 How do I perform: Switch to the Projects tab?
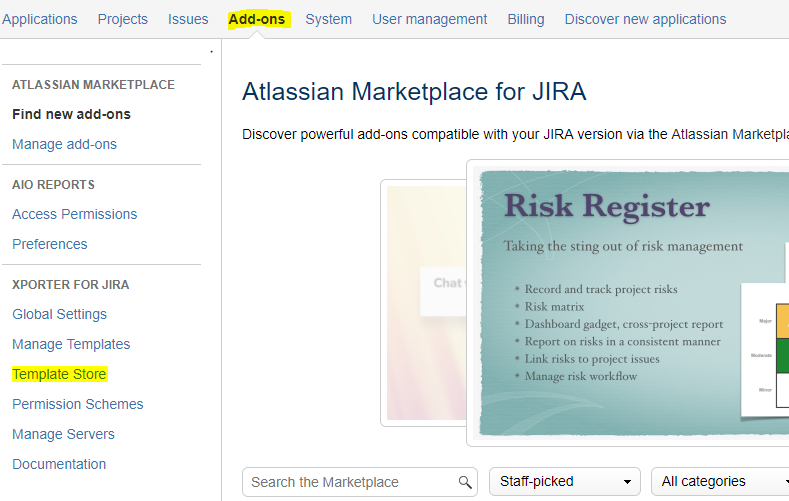tap(123, 19)
